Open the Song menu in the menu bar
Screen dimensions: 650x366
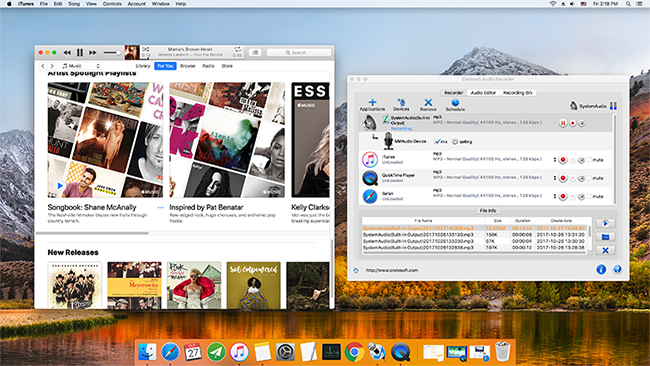click(74, 4)
